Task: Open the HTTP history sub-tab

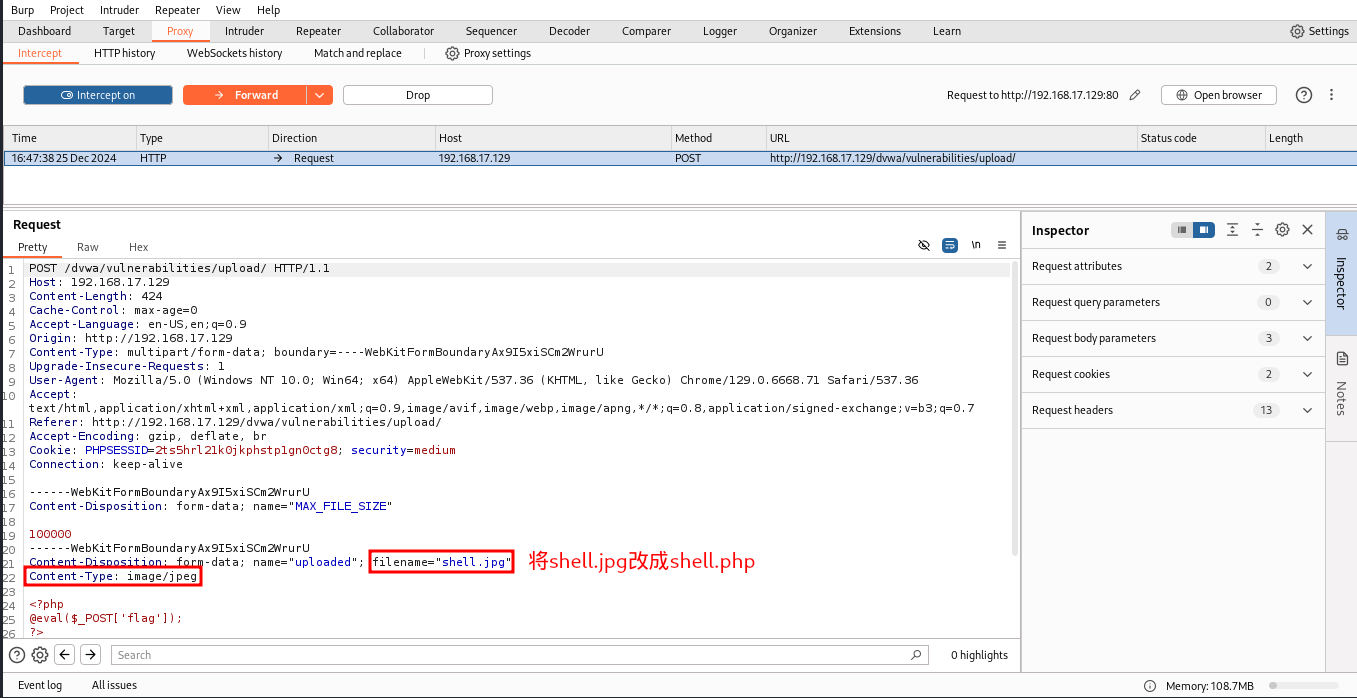Action: point(125,53)
